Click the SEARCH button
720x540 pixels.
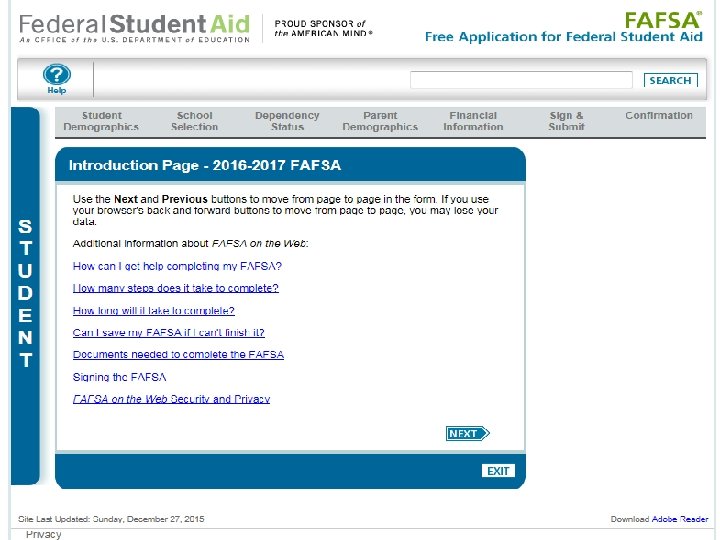click(x=670, y=80)
